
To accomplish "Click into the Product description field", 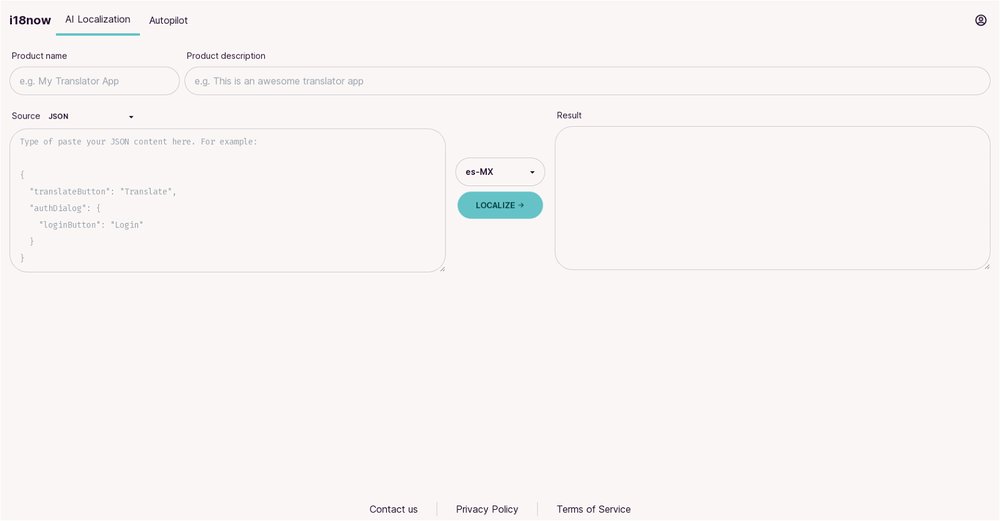I will (x=587, y=81).
